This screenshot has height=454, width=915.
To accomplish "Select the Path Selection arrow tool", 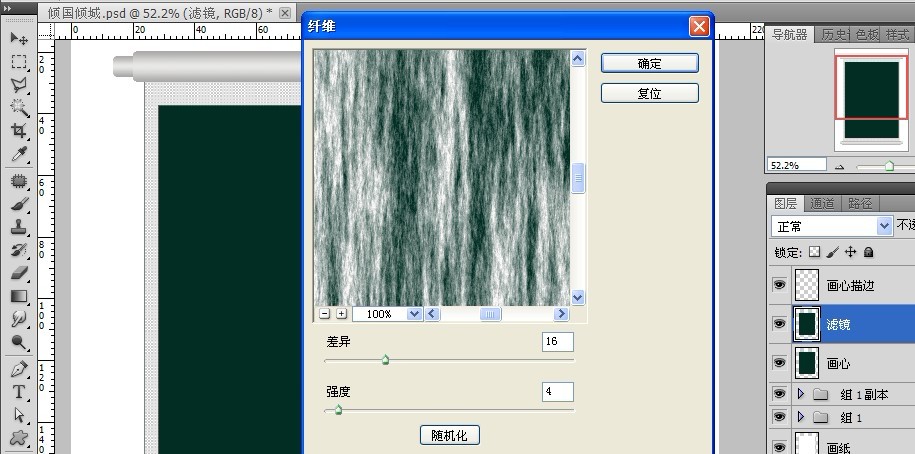I will coord(19,415).
